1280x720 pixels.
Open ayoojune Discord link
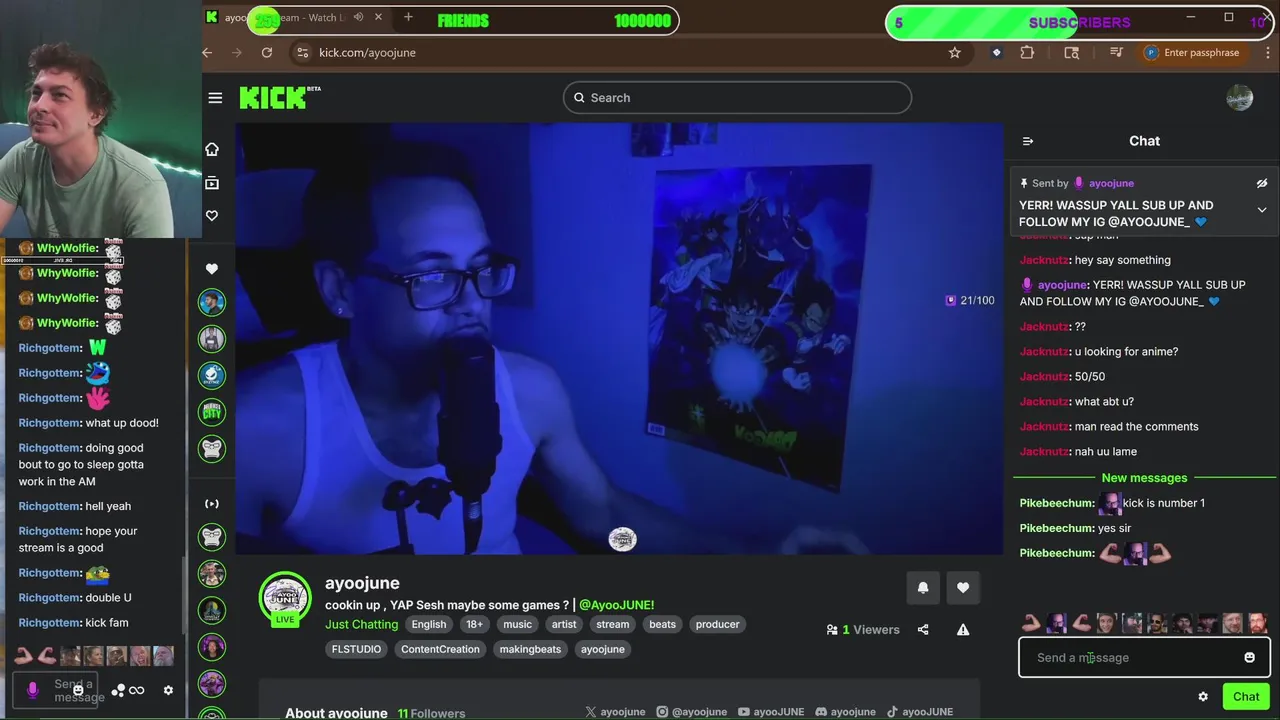click(x=845, y=712)
